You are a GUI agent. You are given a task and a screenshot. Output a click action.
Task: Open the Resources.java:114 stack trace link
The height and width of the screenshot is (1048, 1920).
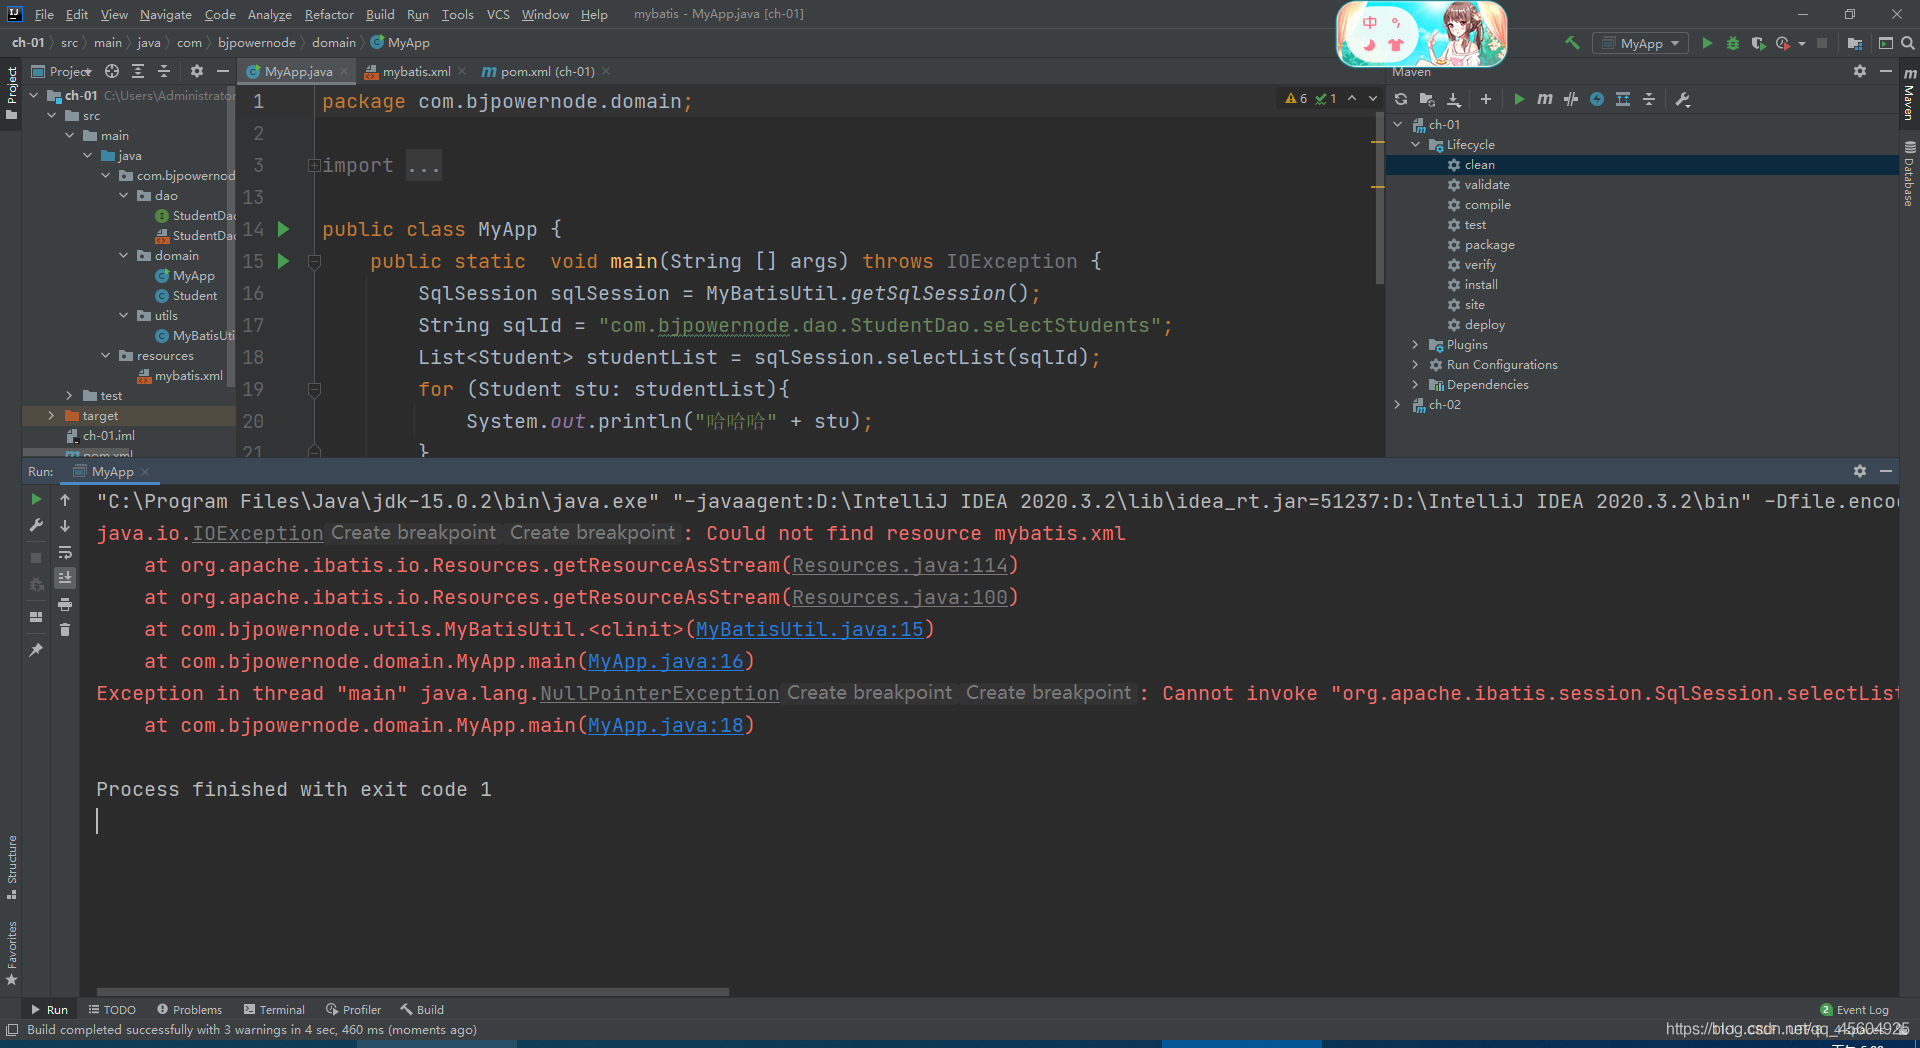coord(900,565)
